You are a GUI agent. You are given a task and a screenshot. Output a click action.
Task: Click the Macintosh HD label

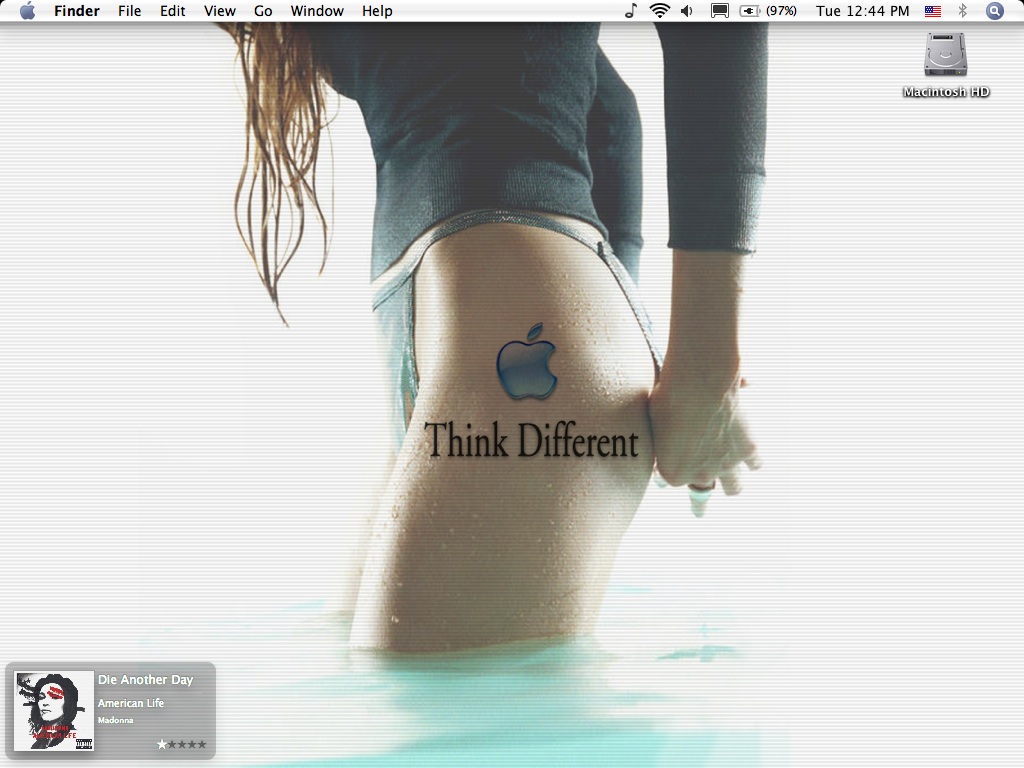946,92
